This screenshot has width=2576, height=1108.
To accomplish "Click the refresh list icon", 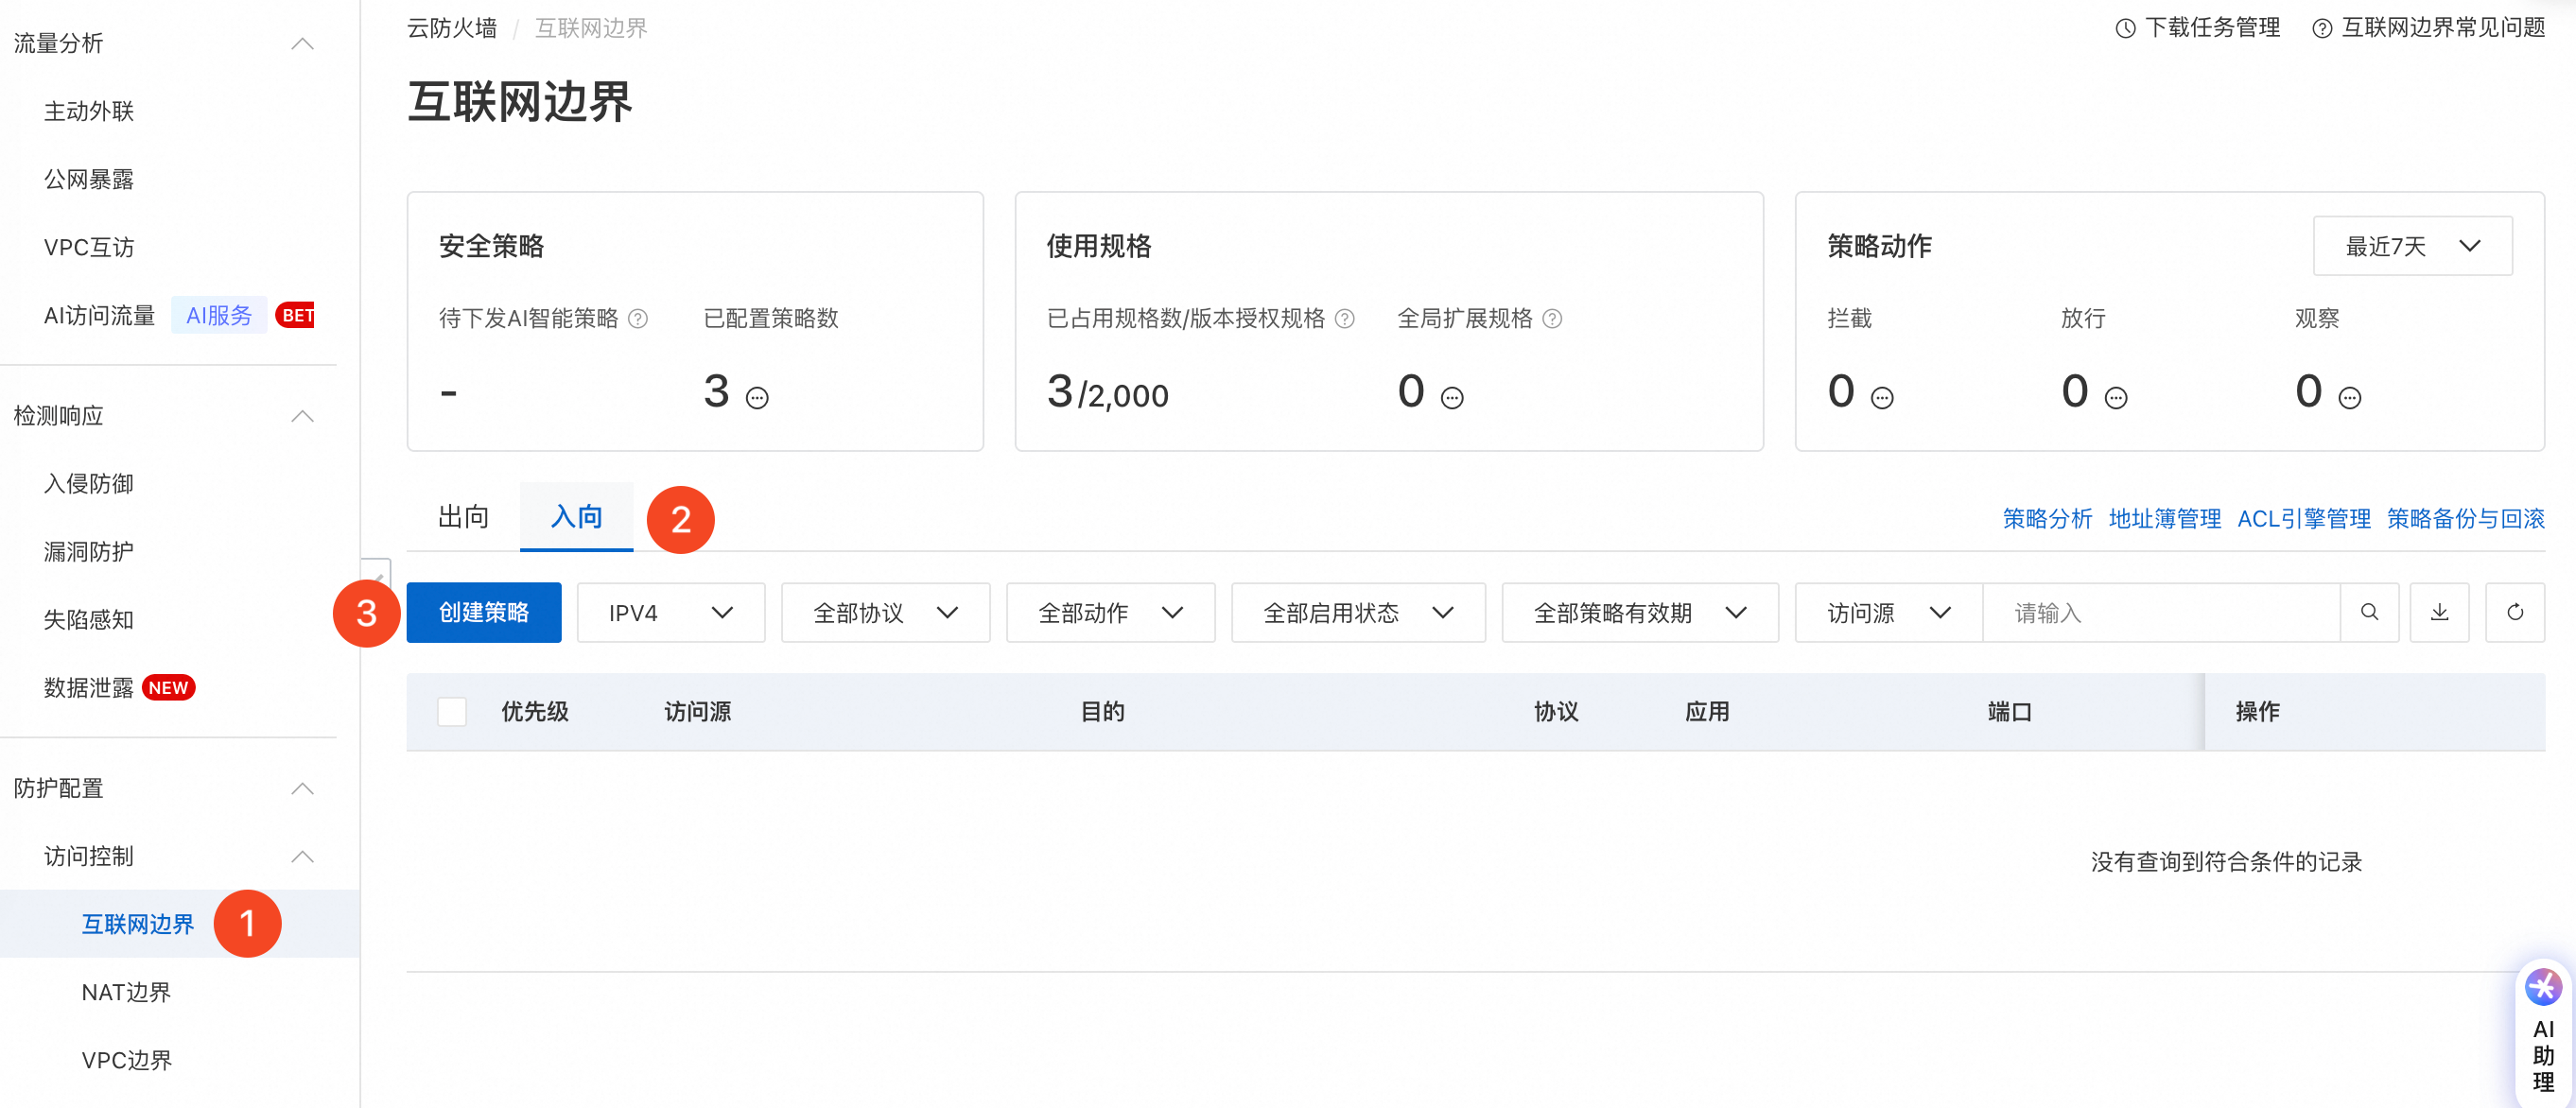I will 2515,612.
